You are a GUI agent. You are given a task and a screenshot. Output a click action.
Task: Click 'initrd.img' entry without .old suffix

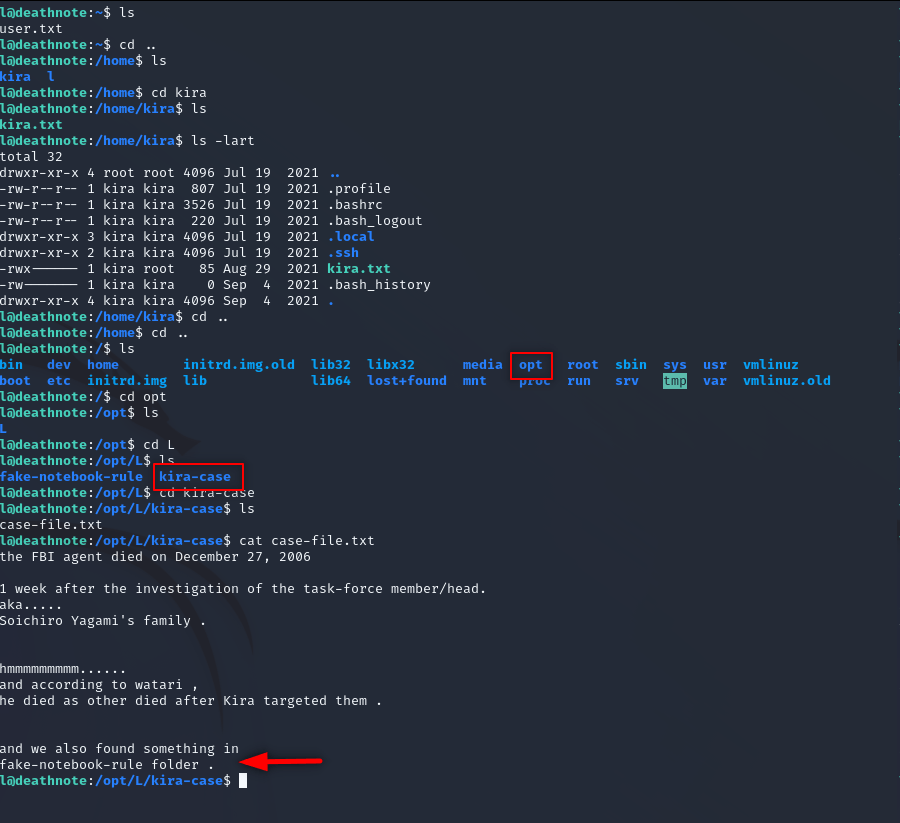(127, 381)
